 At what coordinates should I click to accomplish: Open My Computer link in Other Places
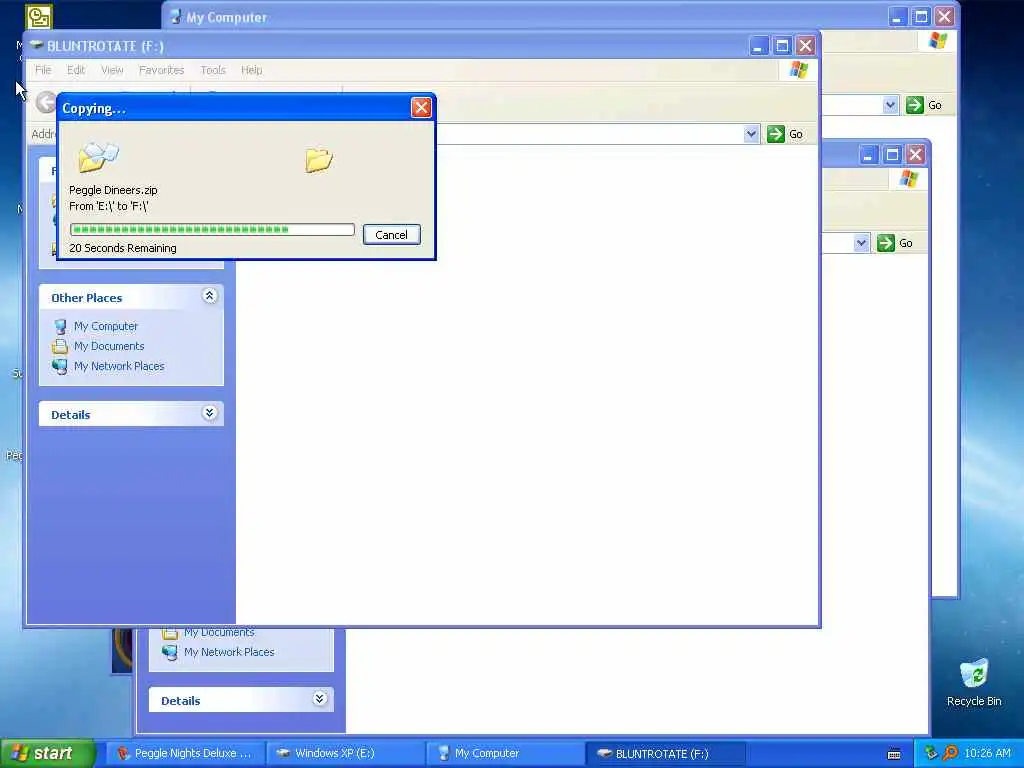[106, 326]
